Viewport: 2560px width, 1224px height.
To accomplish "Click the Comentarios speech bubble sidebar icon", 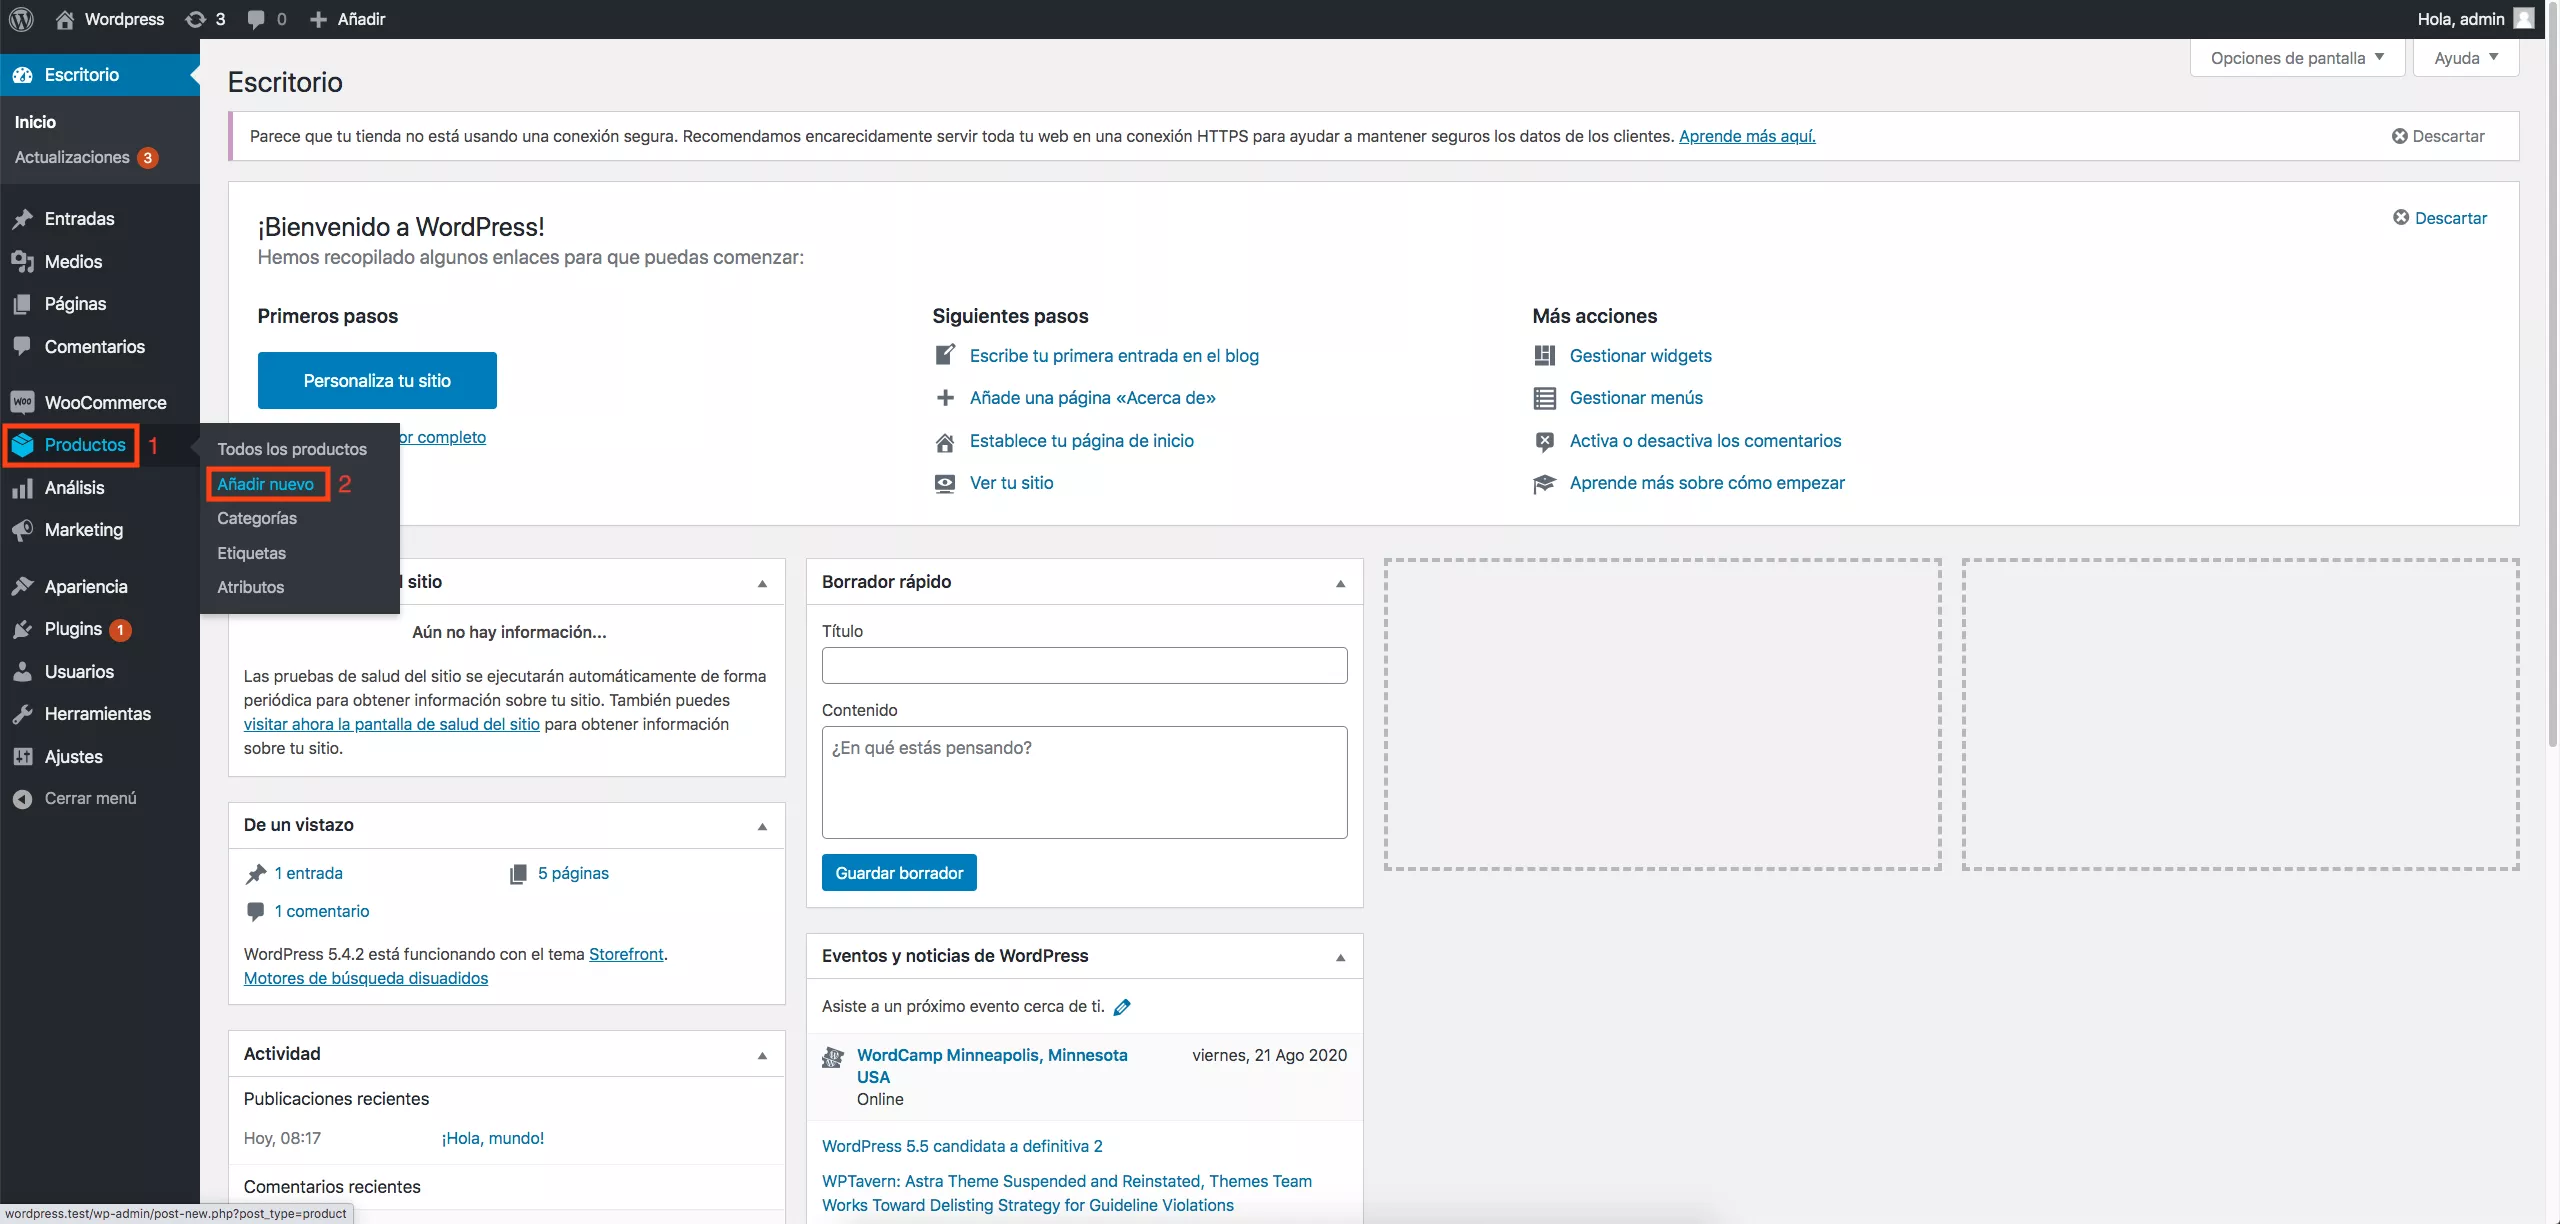I will [x=22, y=347].
